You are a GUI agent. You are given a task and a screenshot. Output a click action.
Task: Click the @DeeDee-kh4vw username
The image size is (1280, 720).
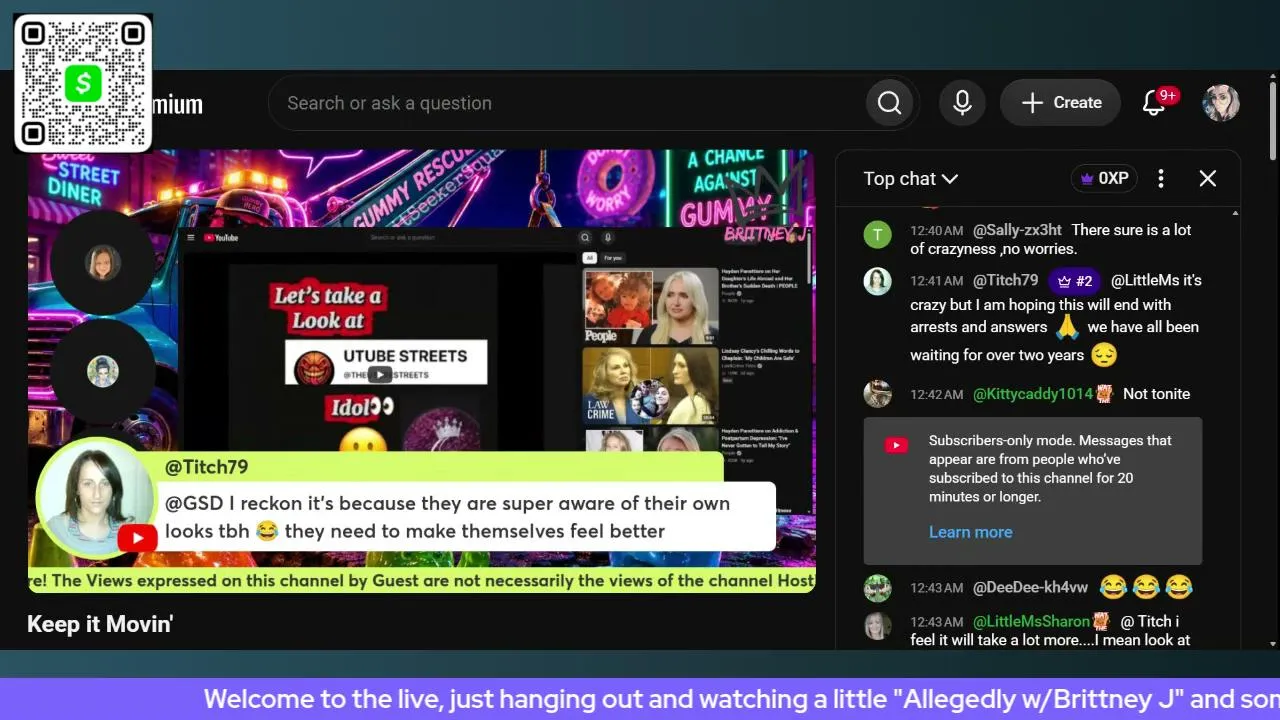(x=1030, y=587)
